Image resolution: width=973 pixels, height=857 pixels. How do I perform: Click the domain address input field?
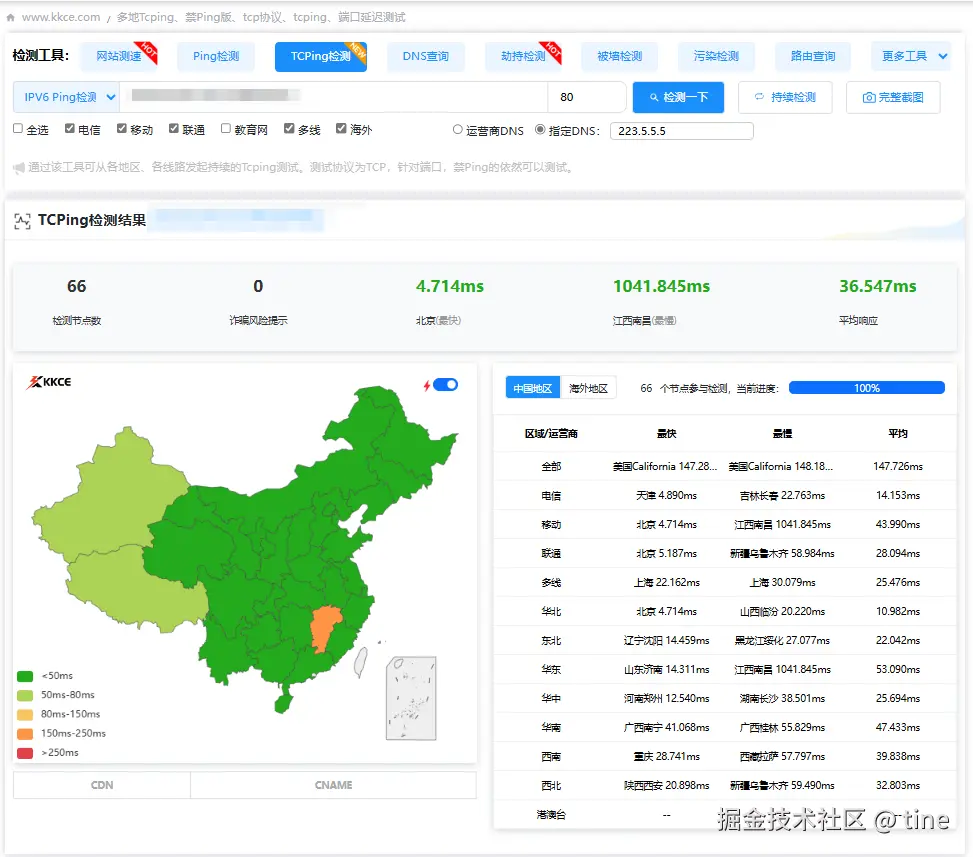coord(334,97)
